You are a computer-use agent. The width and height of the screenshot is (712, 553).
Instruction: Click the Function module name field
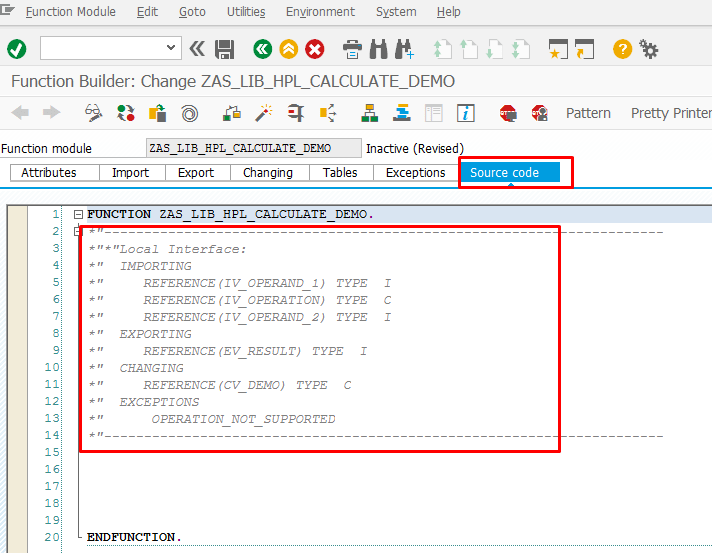coord(253,148)
